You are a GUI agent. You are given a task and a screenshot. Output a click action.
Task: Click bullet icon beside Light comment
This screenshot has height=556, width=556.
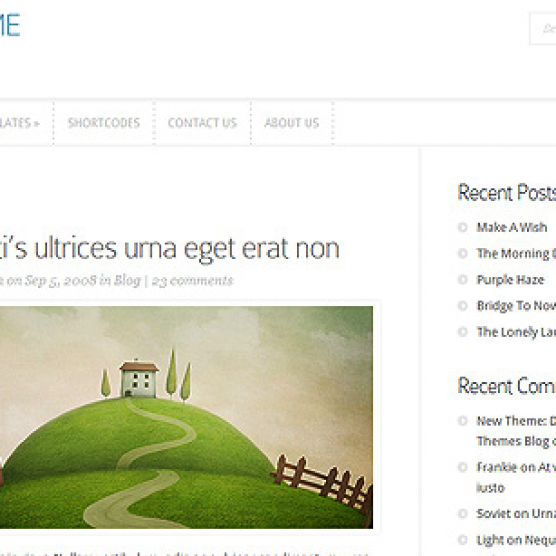[463, 540]
